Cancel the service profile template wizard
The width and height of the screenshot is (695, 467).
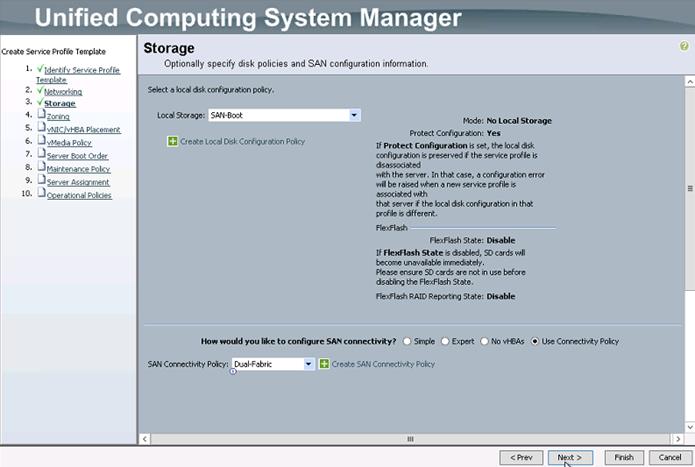click(x=670, y=457)
